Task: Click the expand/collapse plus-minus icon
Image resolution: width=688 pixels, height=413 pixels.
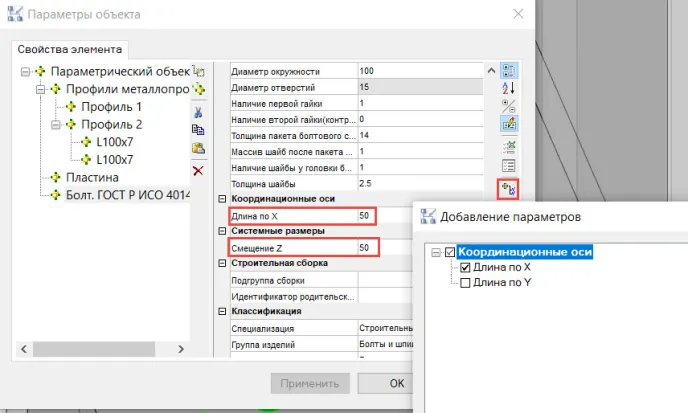Action: (507, 105)
